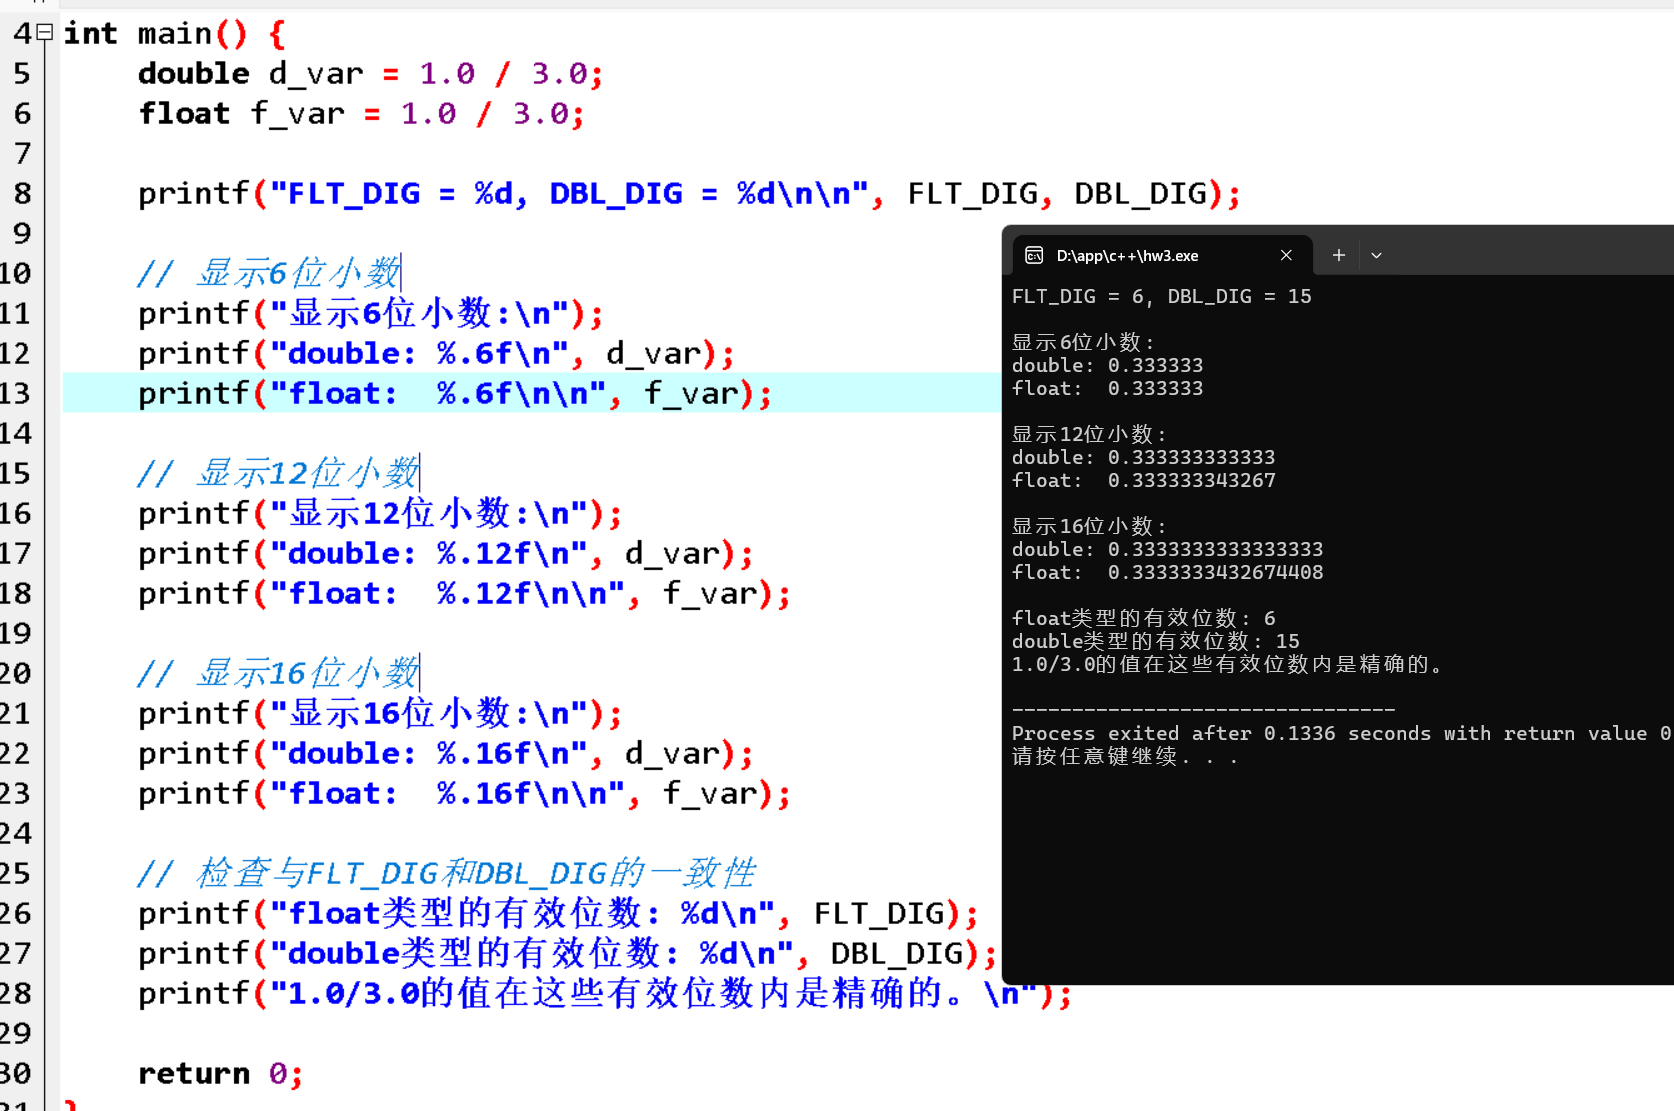Click the comment '// 显示16位小数'

278,674
